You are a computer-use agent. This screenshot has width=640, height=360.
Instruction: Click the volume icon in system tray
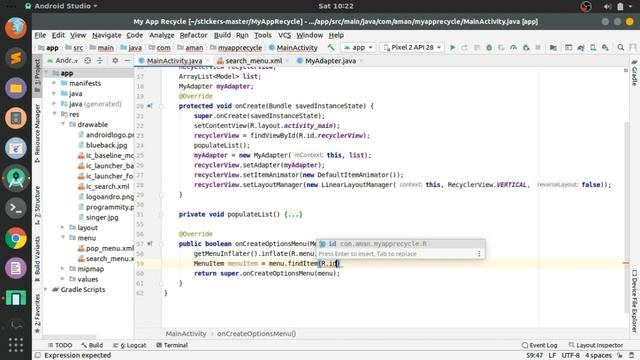[607, 6]
